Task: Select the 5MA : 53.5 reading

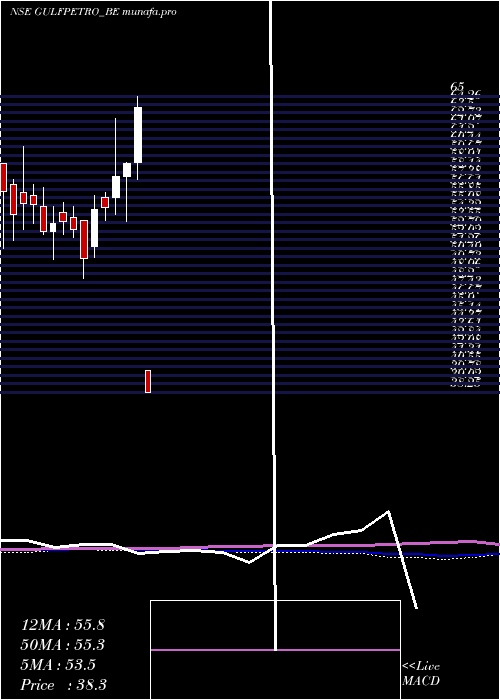Action: tap(58, 665)
